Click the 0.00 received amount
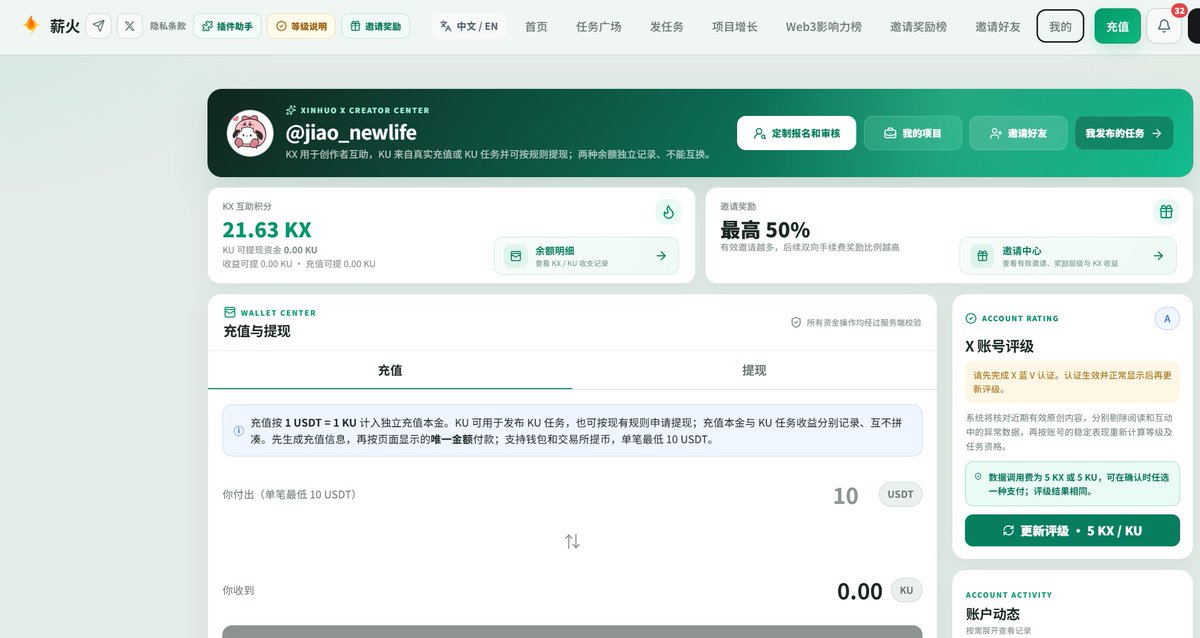The width and height of the screenshot is (1200, 638). 860,591
